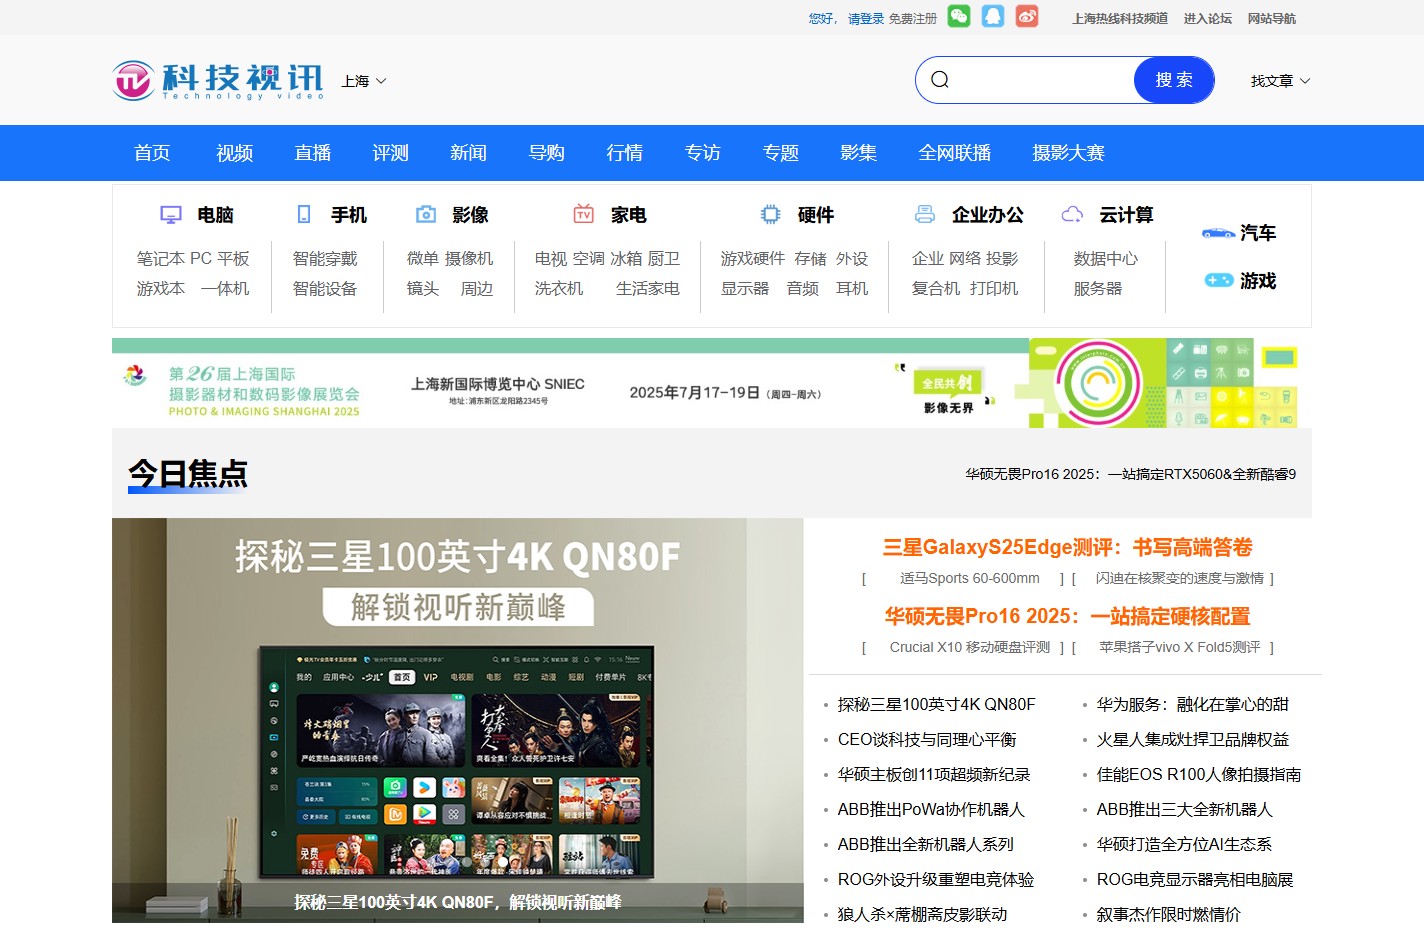Open news item ROG外设升级重塑电竞体验
Image resolution: width=1424 pixels, height=933 pixels.
coord(936,880)
